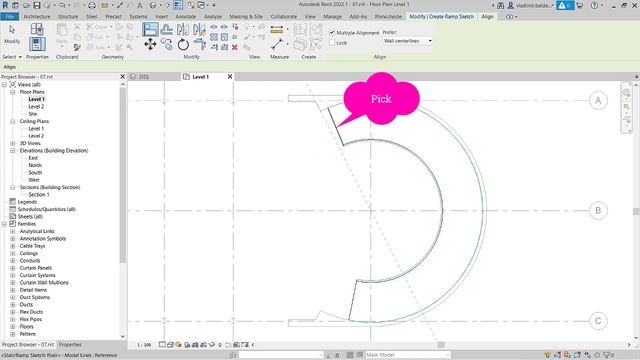Open Section 1 in Project Browser
This screenshot has width=640, height=360.
click(39, 195)
